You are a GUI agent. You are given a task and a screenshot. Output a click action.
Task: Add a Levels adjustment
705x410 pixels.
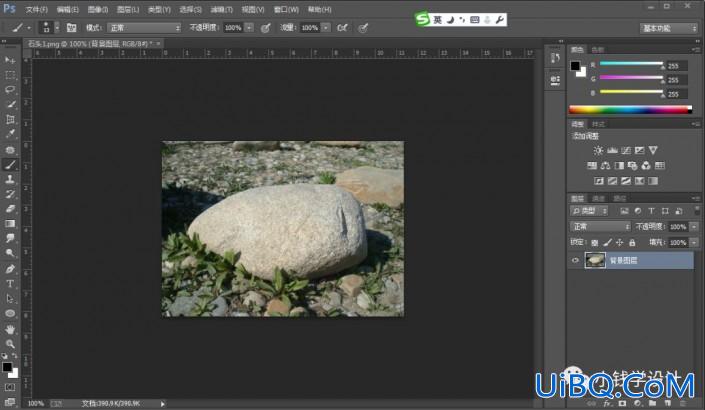612,150
